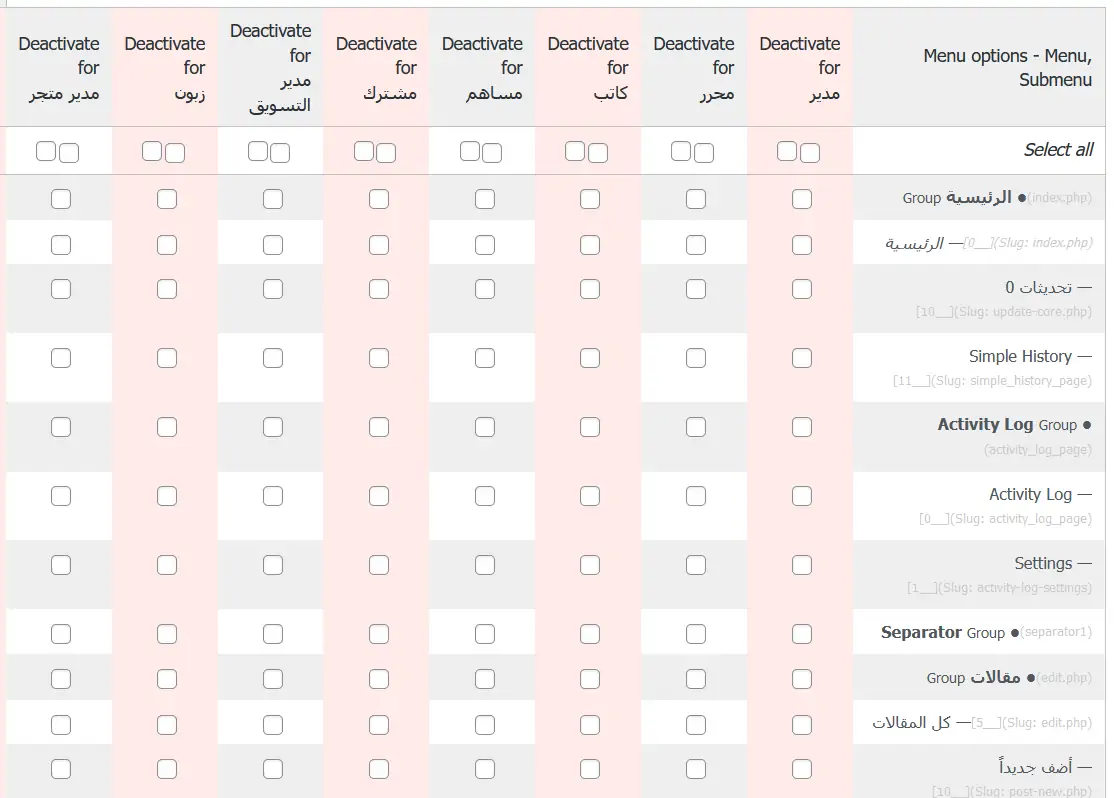
Task: Tick كل المقالات checkbox for مدير التسويق
Action: (x=273, y=724)
